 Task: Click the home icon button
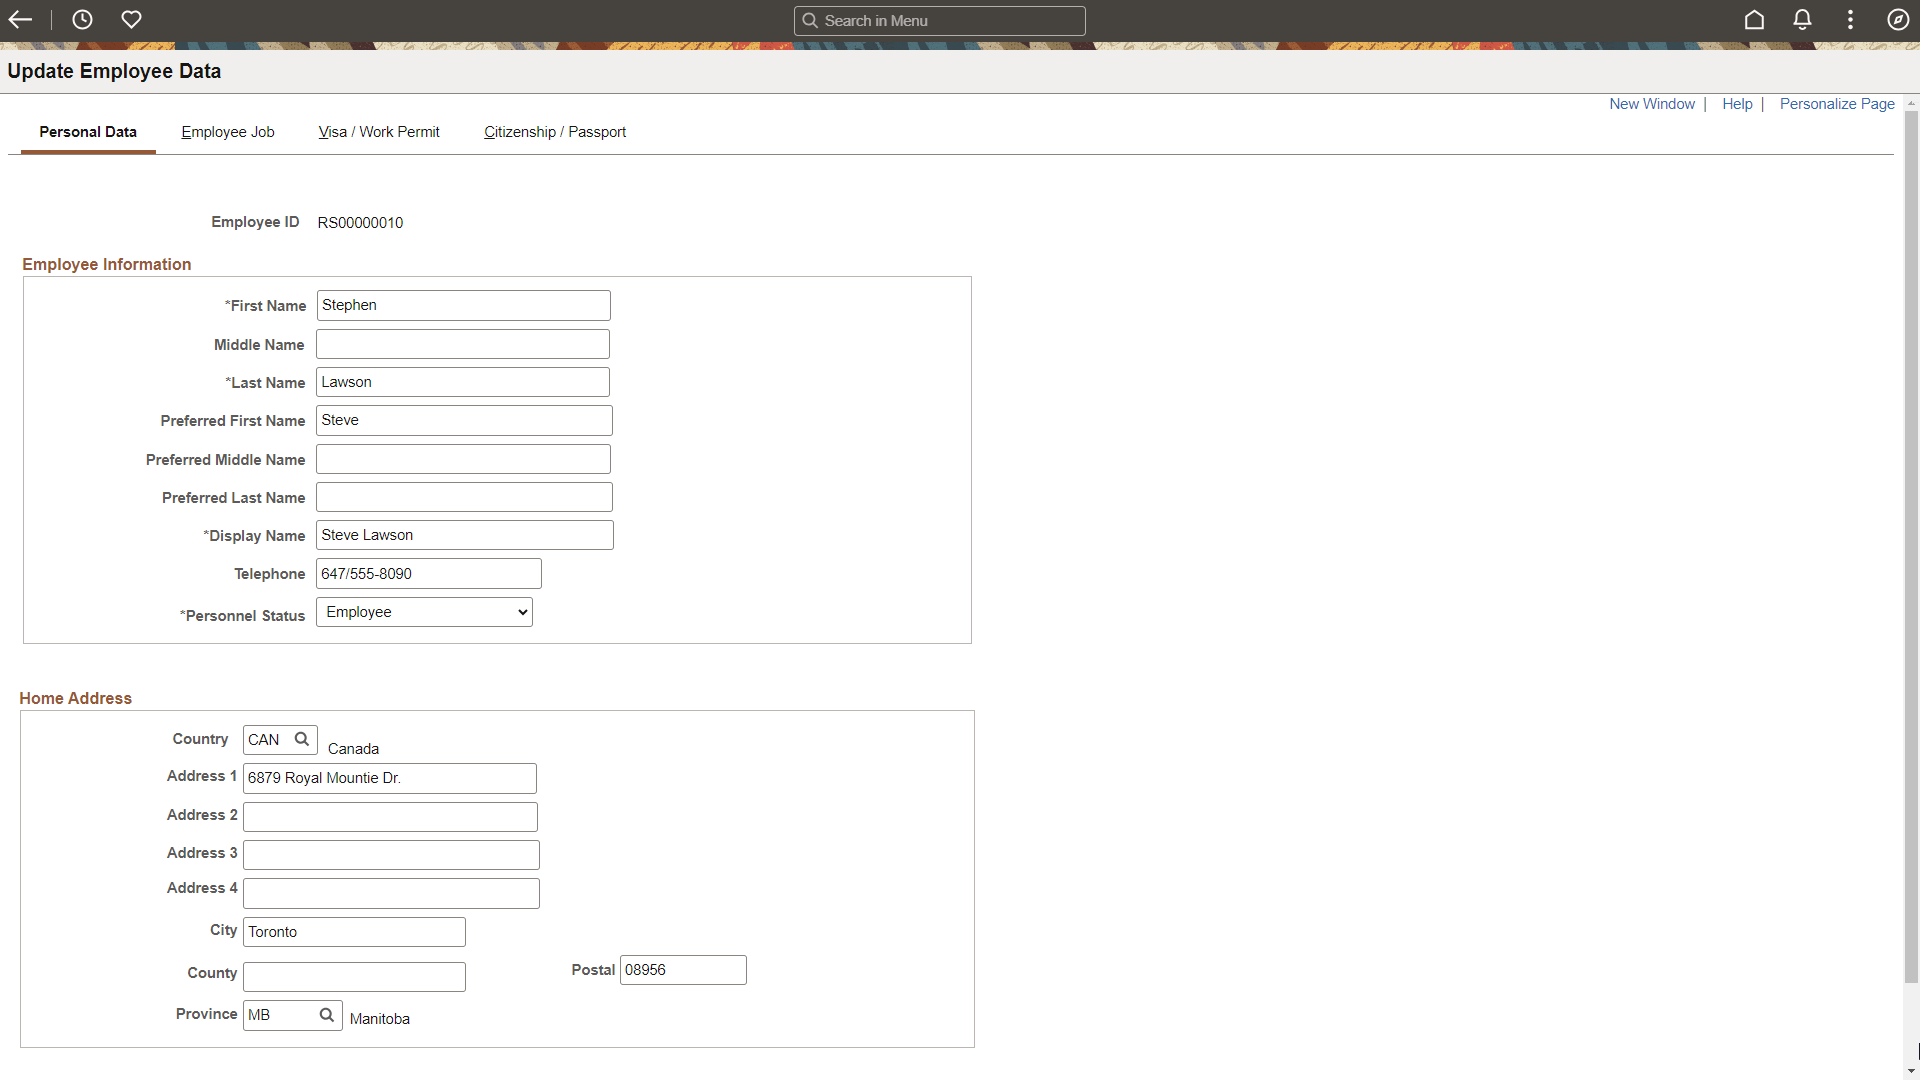pyautogui.click(x=1755, y=20)
